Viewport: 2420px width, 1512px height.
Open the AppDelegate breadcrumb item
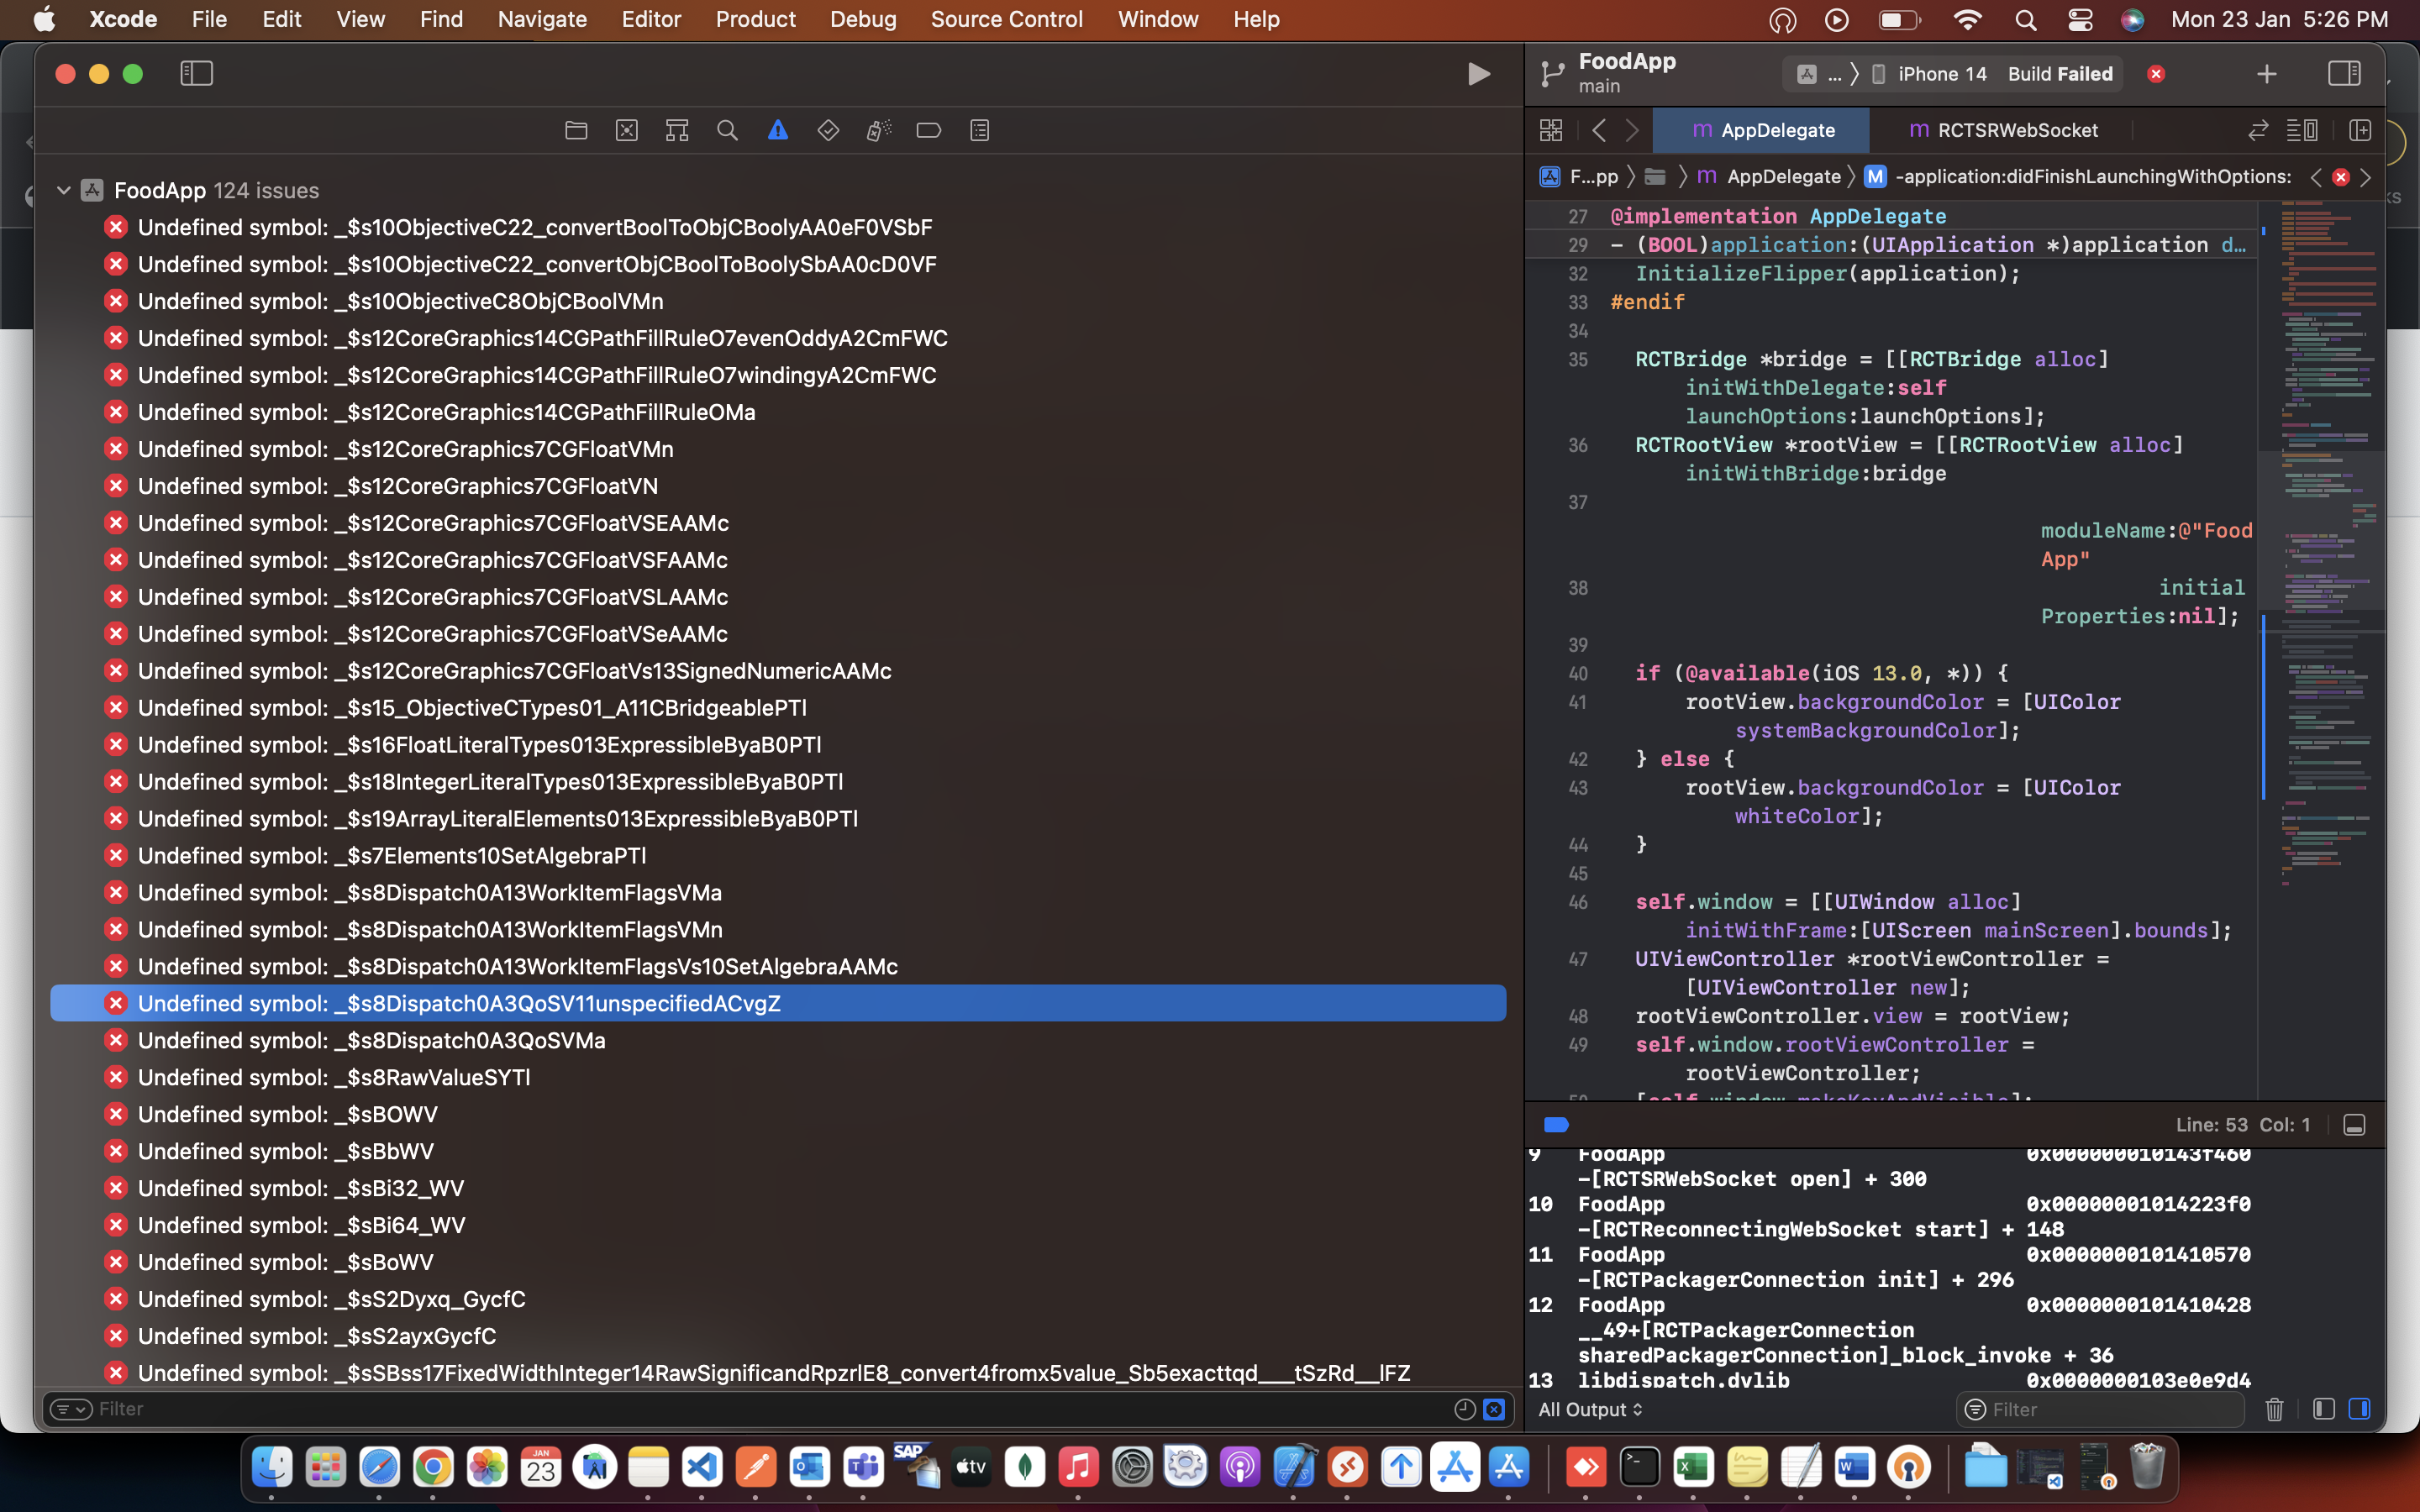[1768, 177]
